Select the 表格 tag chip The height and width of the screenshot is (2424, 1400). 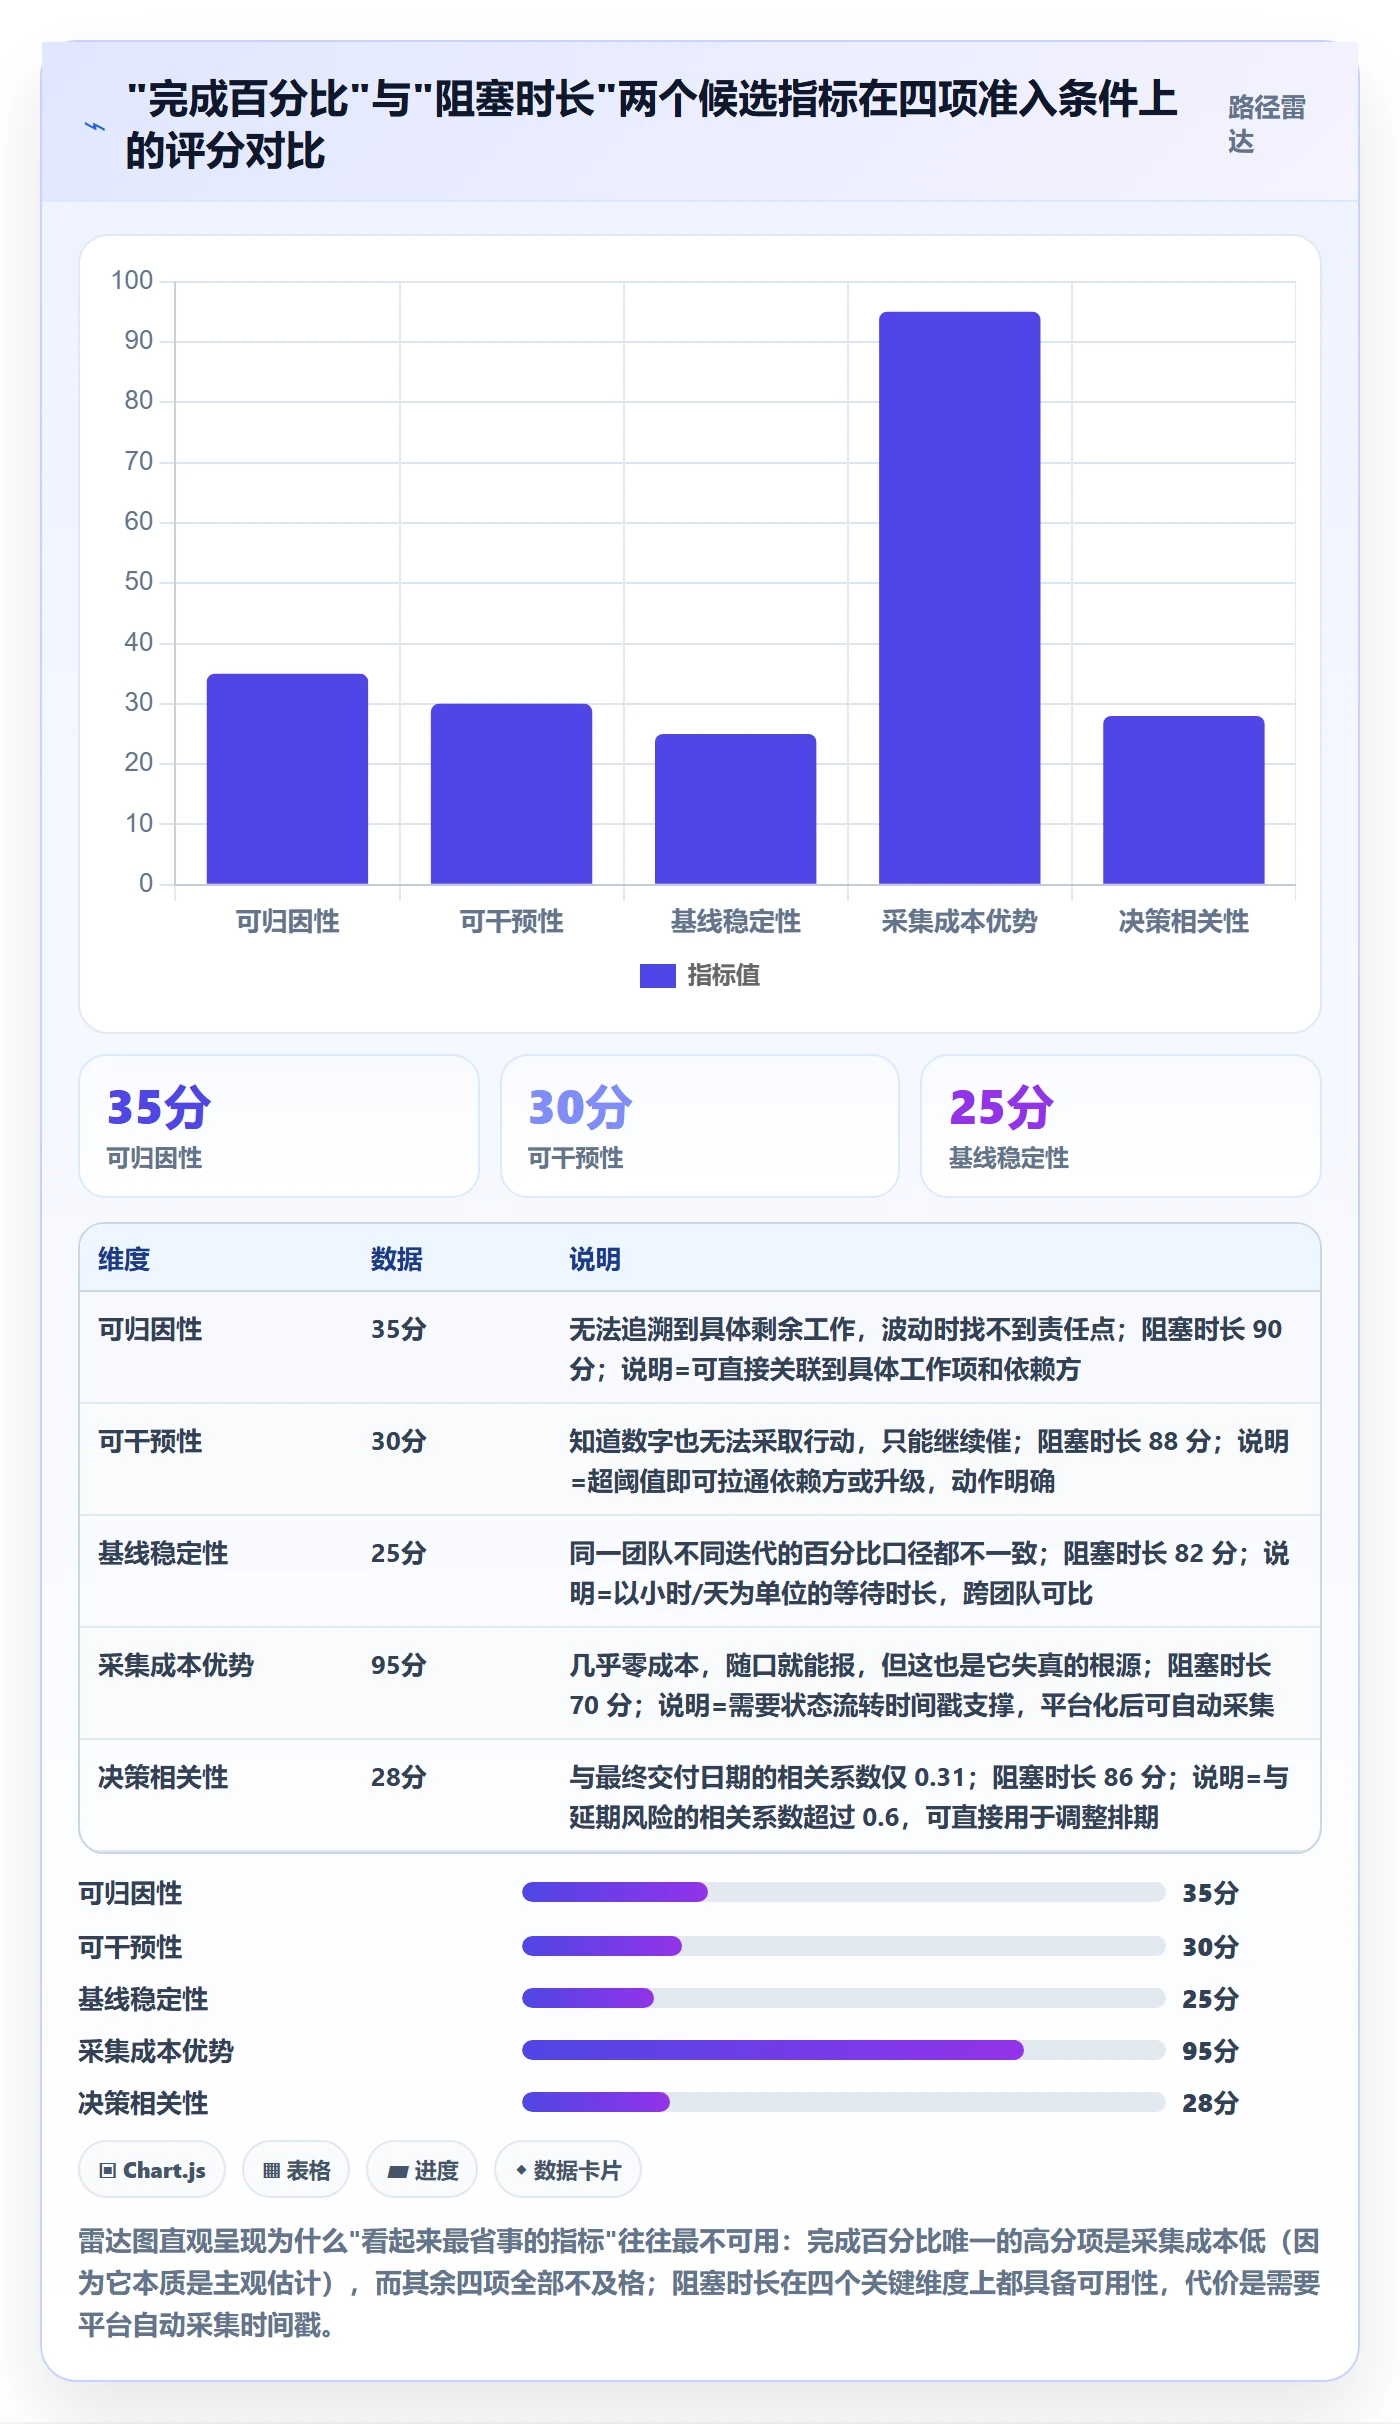point(296,2169)
